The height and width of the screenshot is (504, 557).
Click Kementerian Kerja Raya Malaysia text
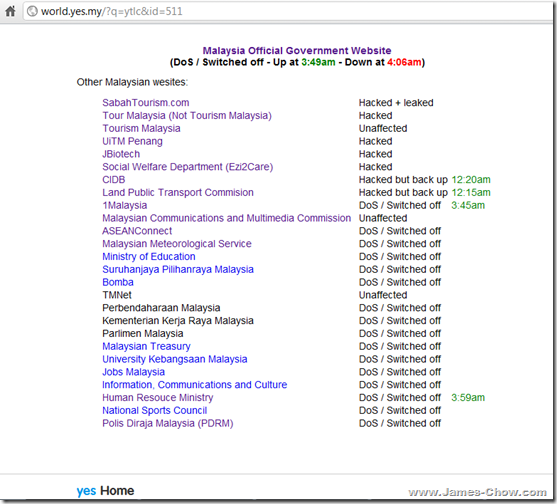(178, 320)
